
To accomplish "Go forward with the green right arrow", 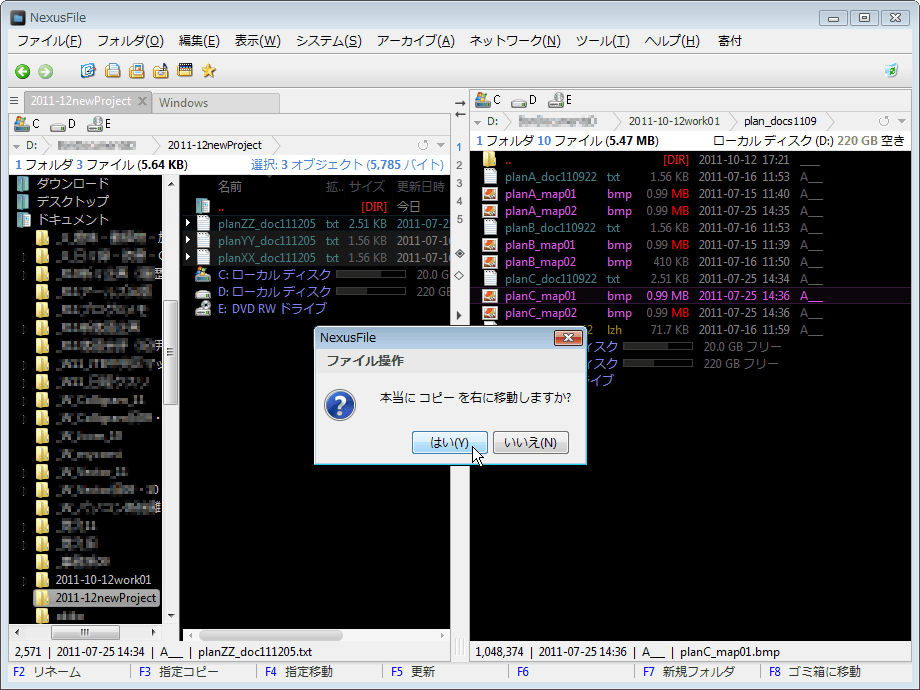I will click(45, 72).
